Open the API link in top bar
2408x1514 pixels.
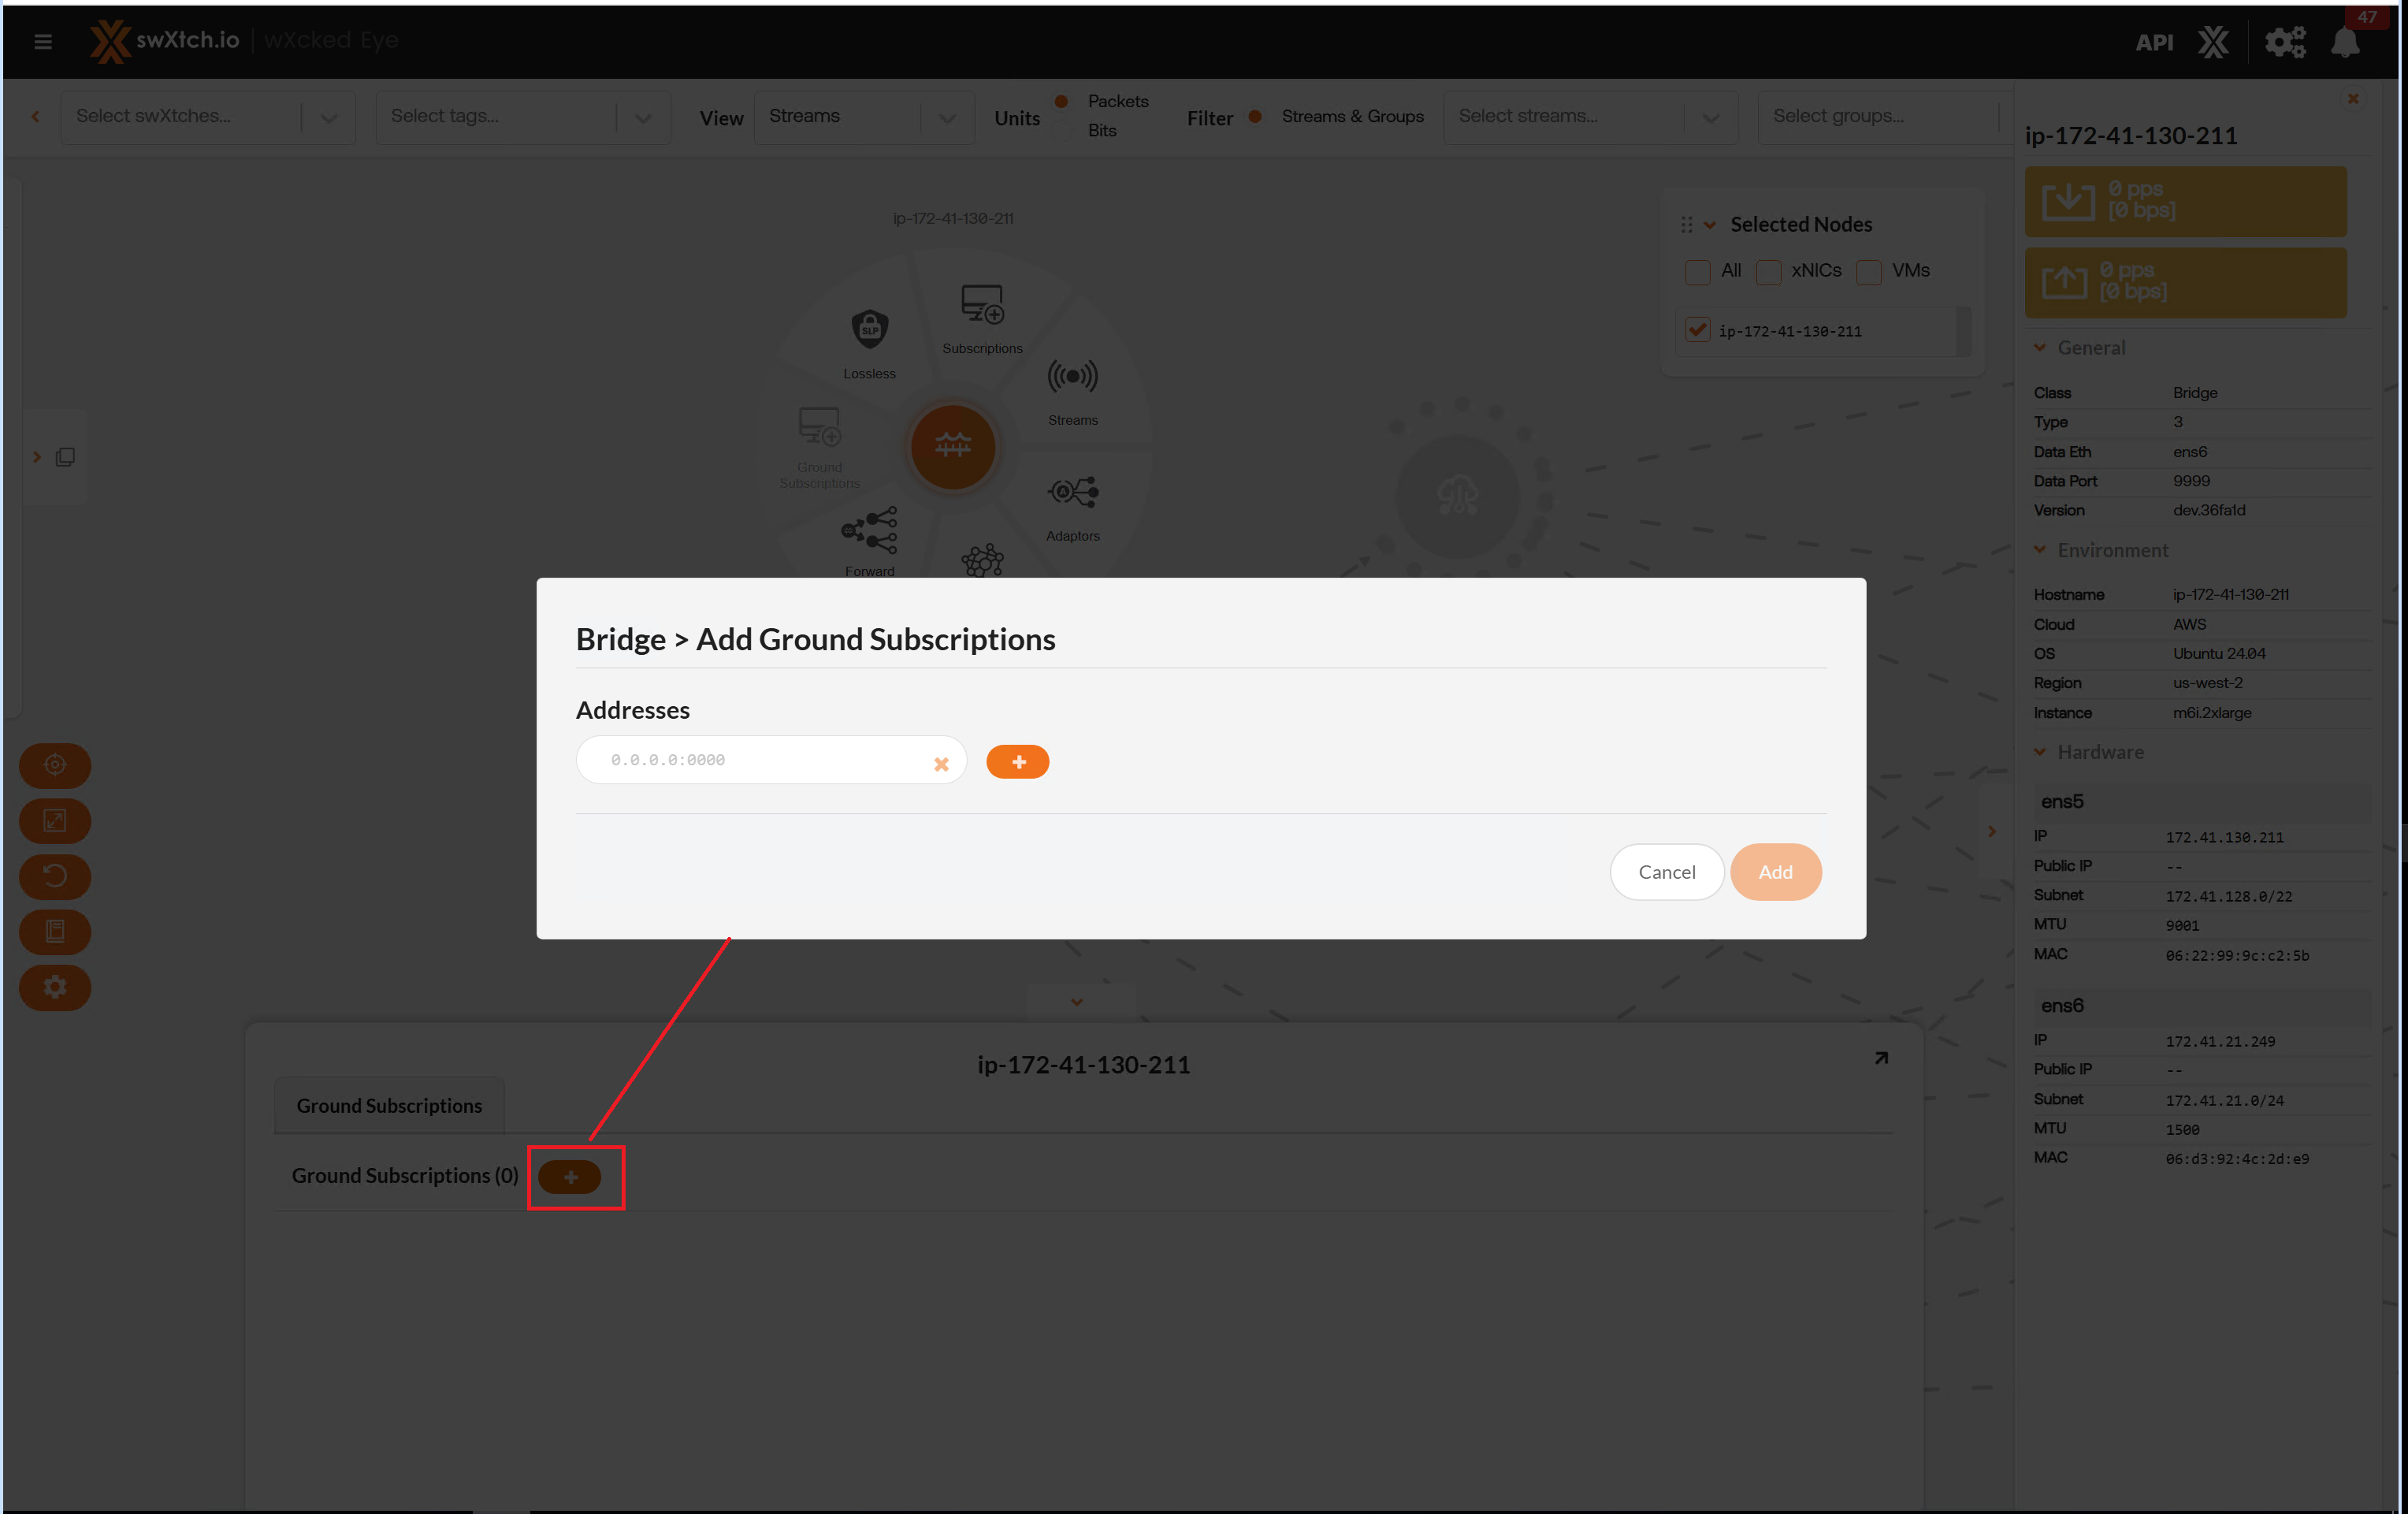tap(2154, 42)
